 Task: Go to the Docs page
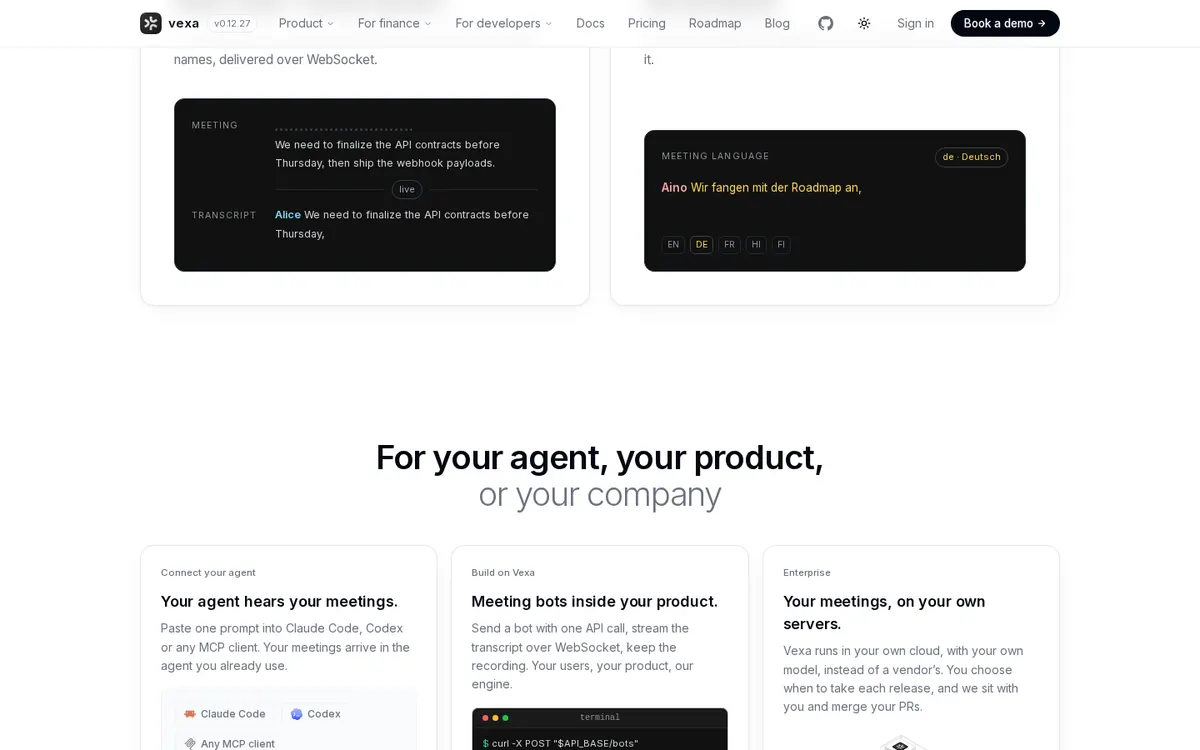tap(590, 23)
